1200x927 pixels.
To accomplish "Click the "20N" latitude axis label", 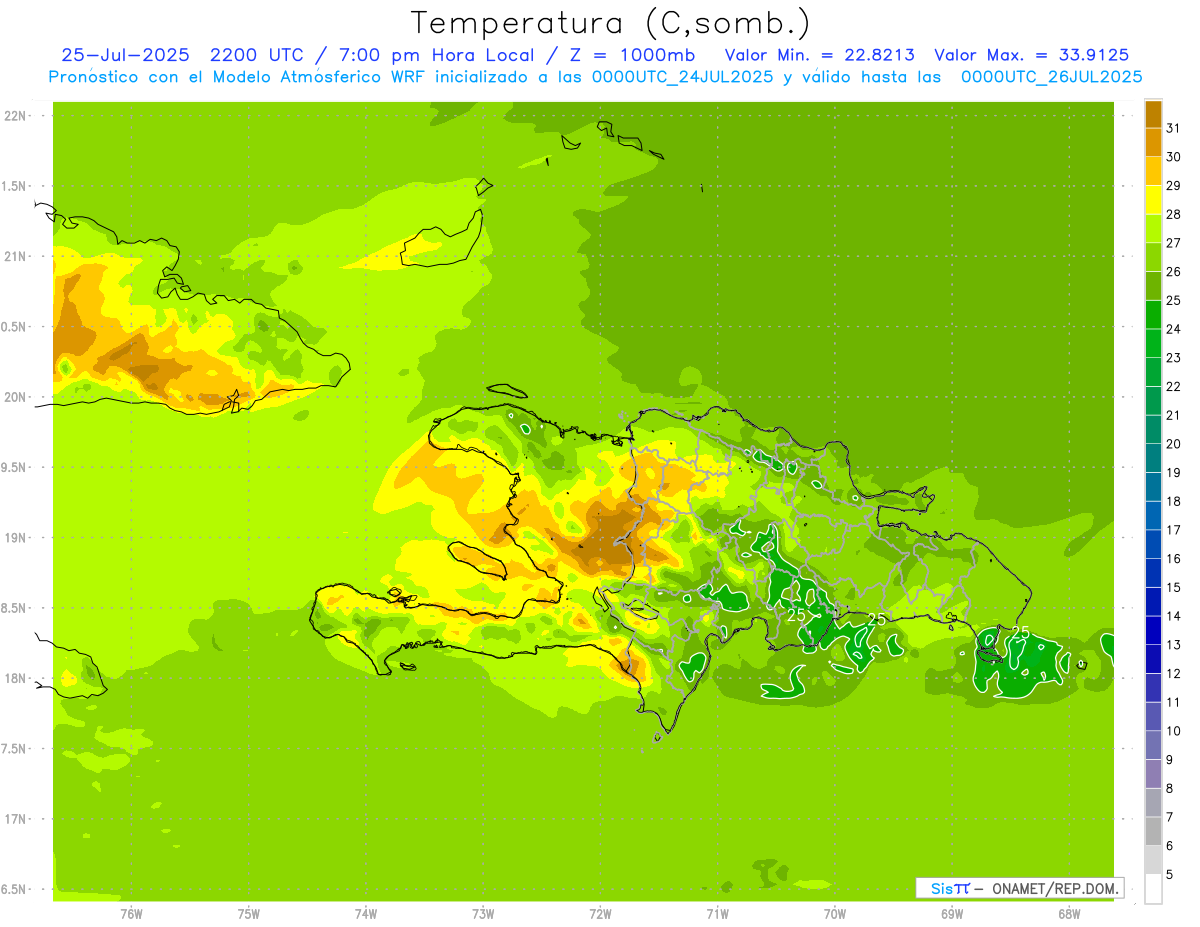I will pos(15,397).
